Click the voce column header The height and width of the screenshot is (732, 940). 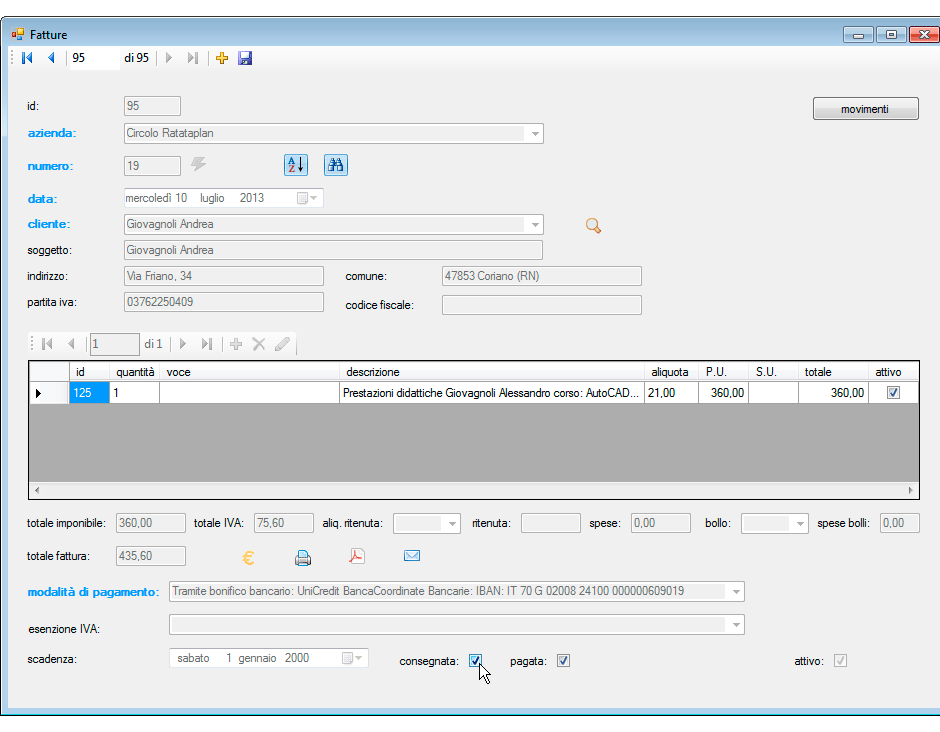pos(249,372)
